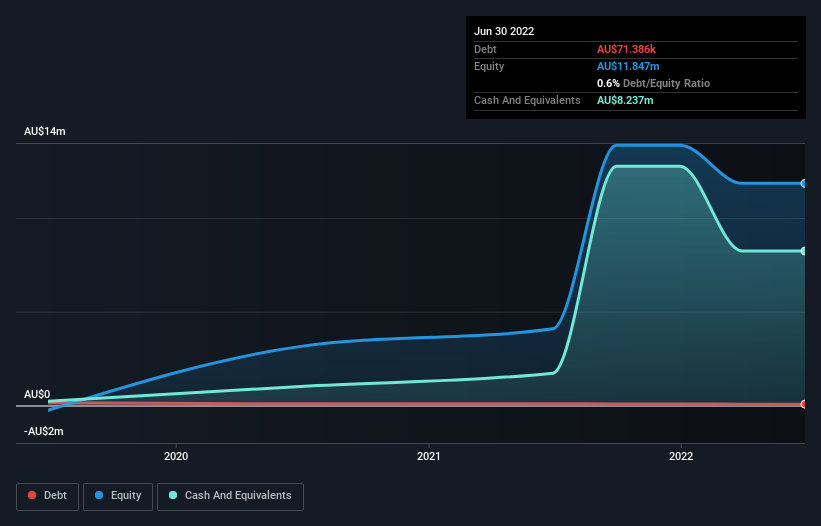This screenshot has width=821, height=526.
Task: Toggle the Equity legend button
Action: tap(118, 496)
